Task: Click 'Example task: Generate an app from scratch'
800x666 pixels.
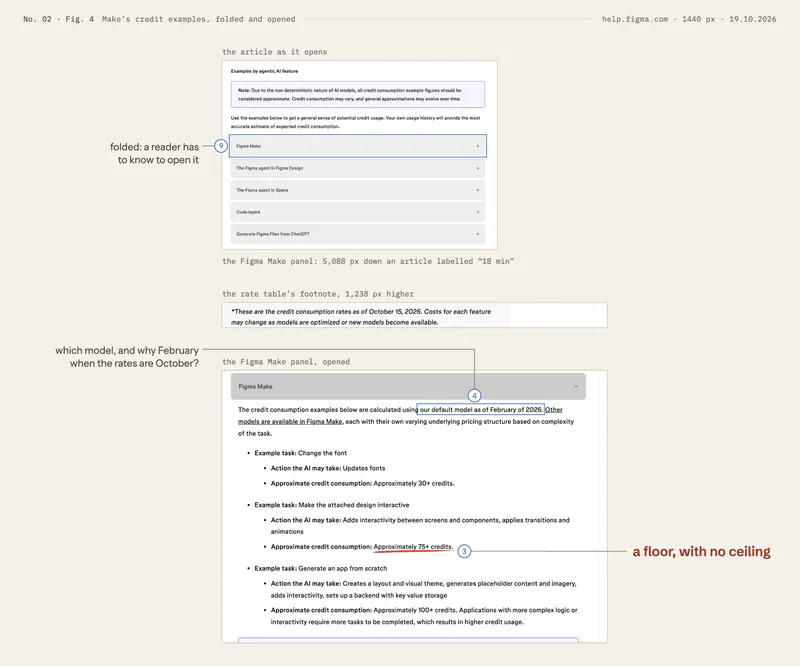Action: pyautogui.click(x=320, y=568)
